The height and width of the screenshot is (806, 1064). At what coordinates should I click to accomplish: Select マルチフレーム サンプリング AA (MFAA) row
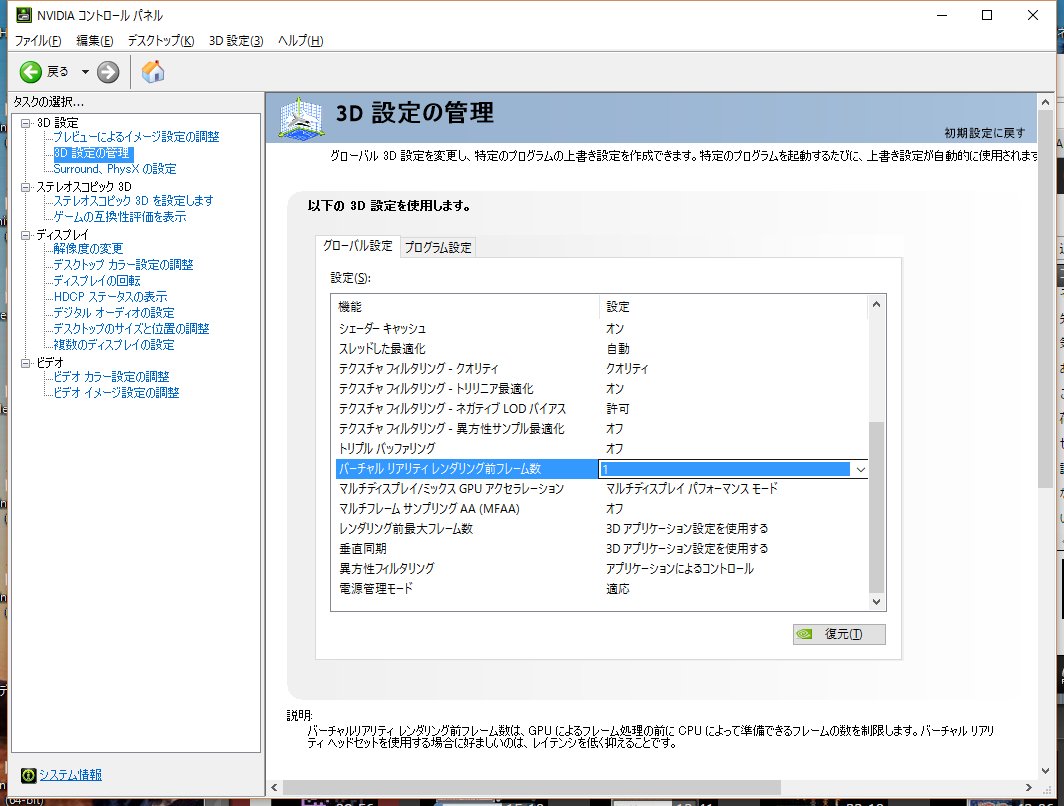point(601,509)
